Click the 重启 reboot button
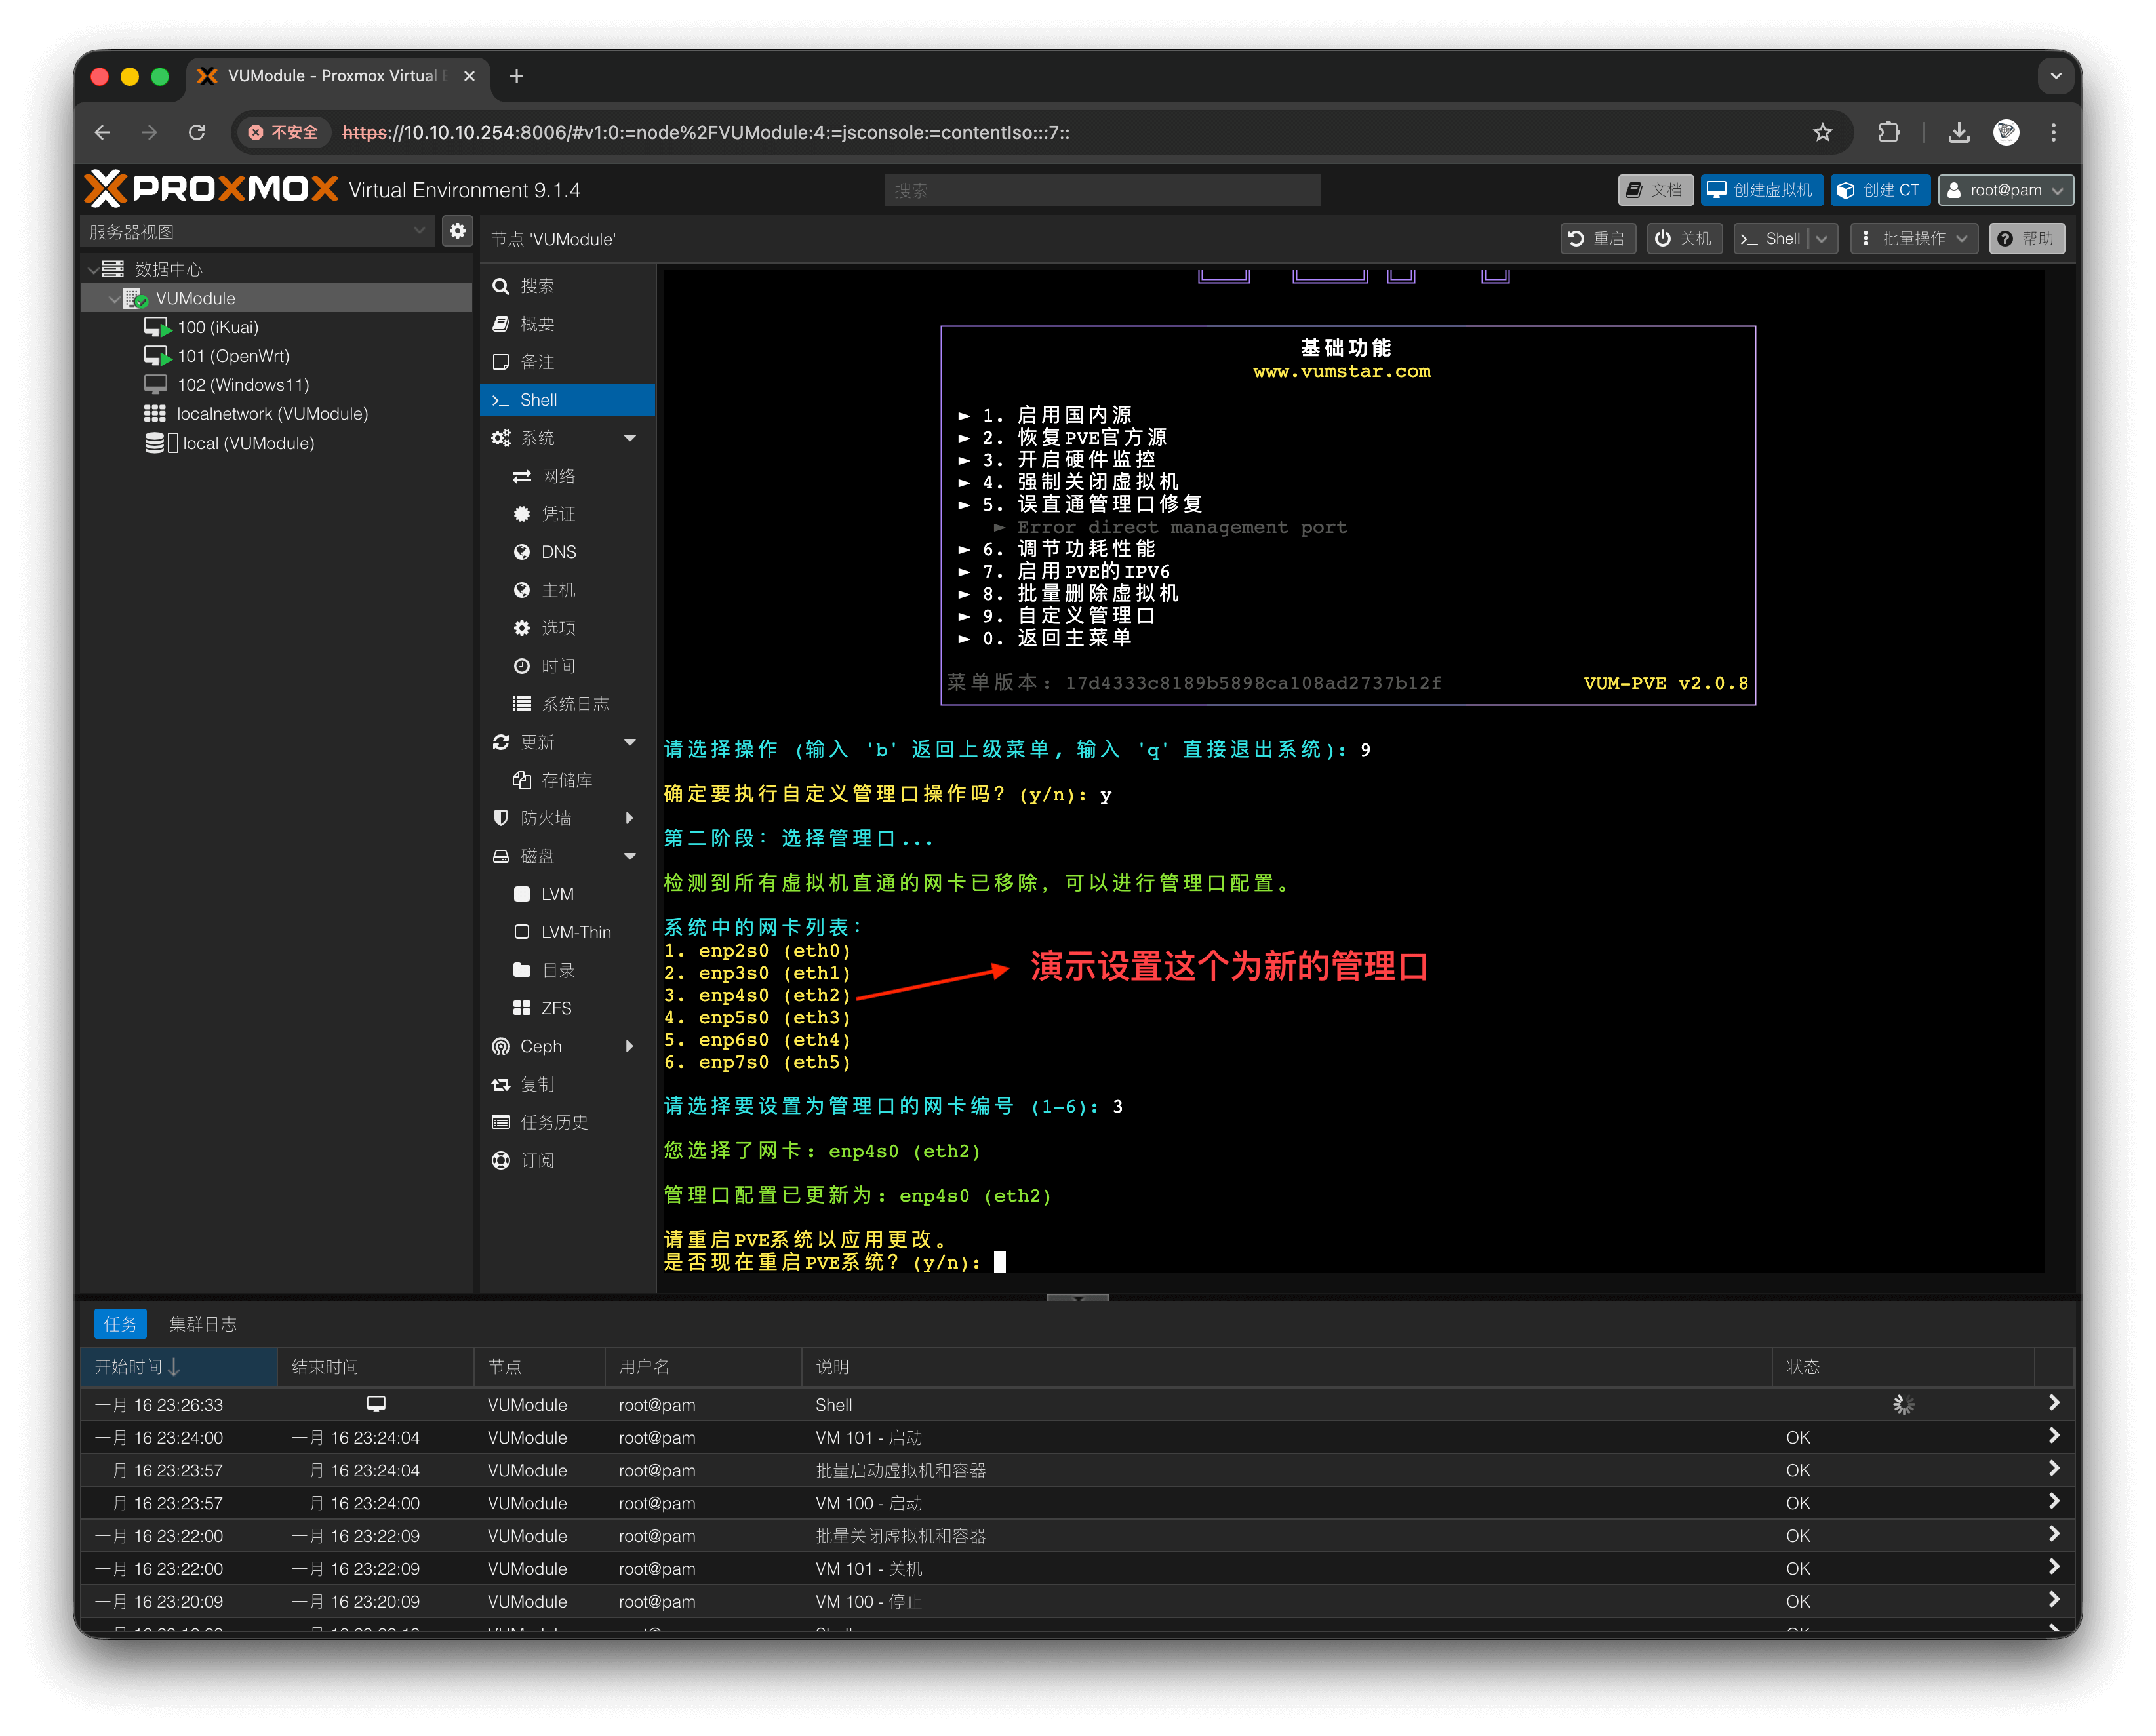 [1597, 238]
